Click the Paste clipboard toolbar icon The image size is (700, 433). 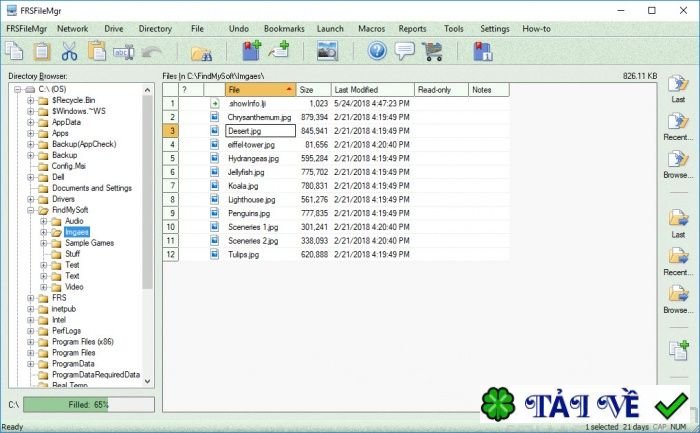pos(42,51)
